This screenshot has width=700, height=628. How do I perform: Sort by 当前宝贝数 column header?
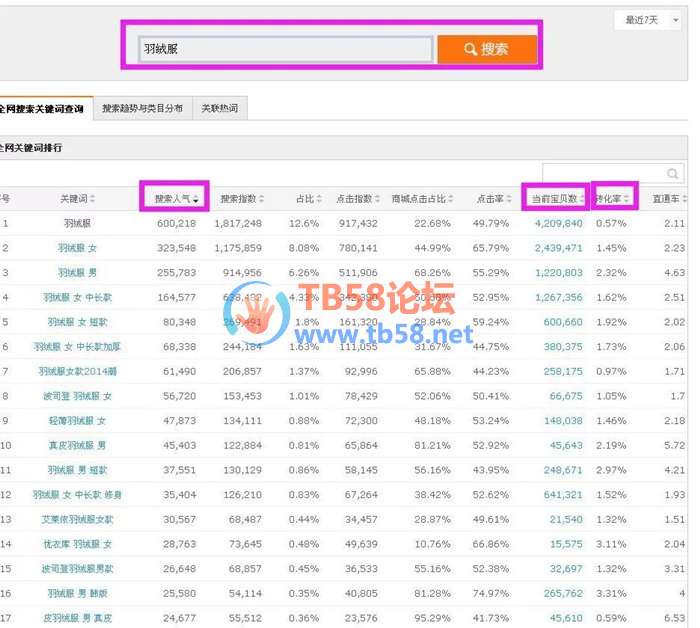(x=554, y=199)
